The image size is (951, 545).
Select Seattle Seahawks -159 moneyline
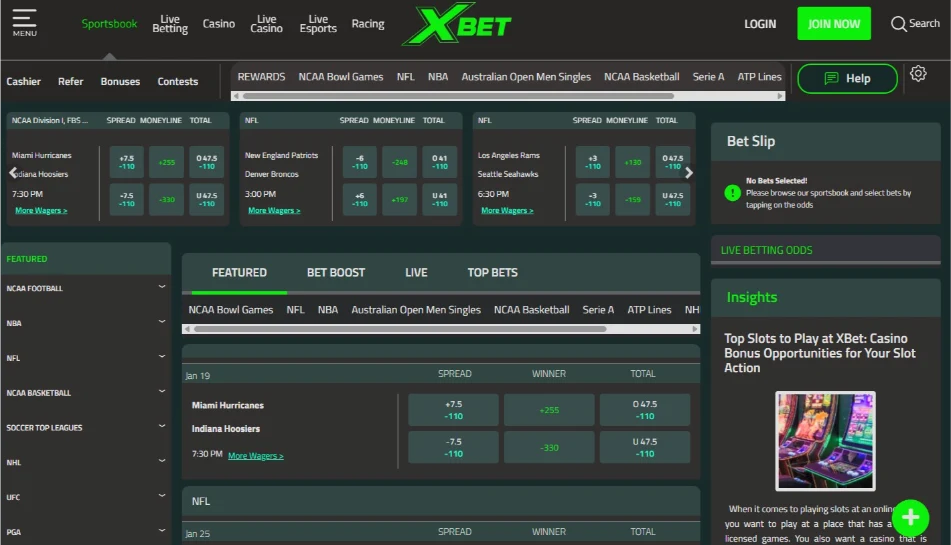(x=633, y=199)
